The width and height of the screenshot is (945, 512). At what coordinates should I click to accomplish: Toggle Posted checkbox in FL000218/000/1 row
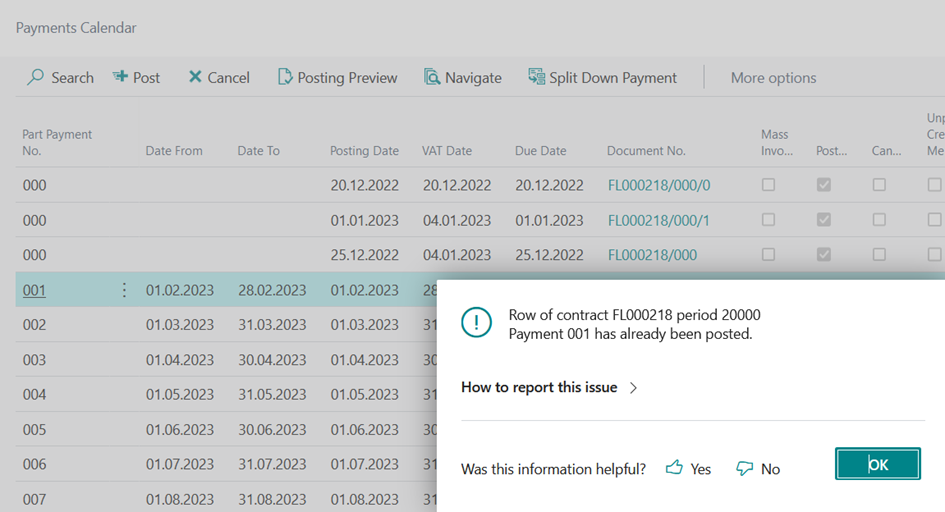[x=823, y=220]
